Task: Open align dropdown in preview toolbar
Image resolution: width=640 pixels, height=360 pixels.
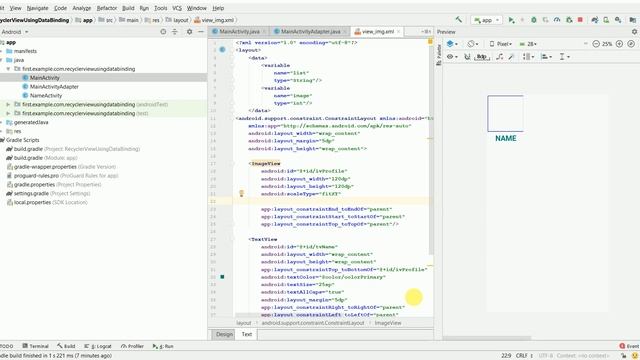Action: [546, 57]
